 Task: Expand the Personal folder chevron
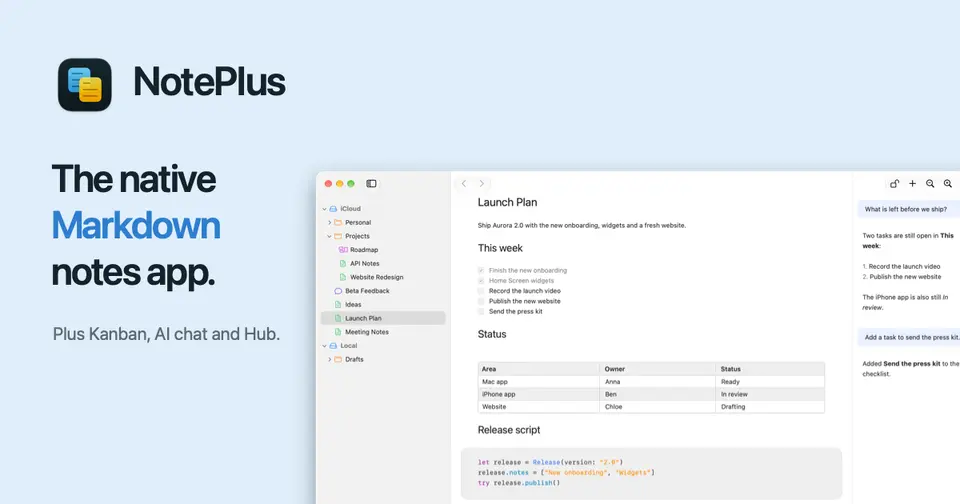coord(329,222)
